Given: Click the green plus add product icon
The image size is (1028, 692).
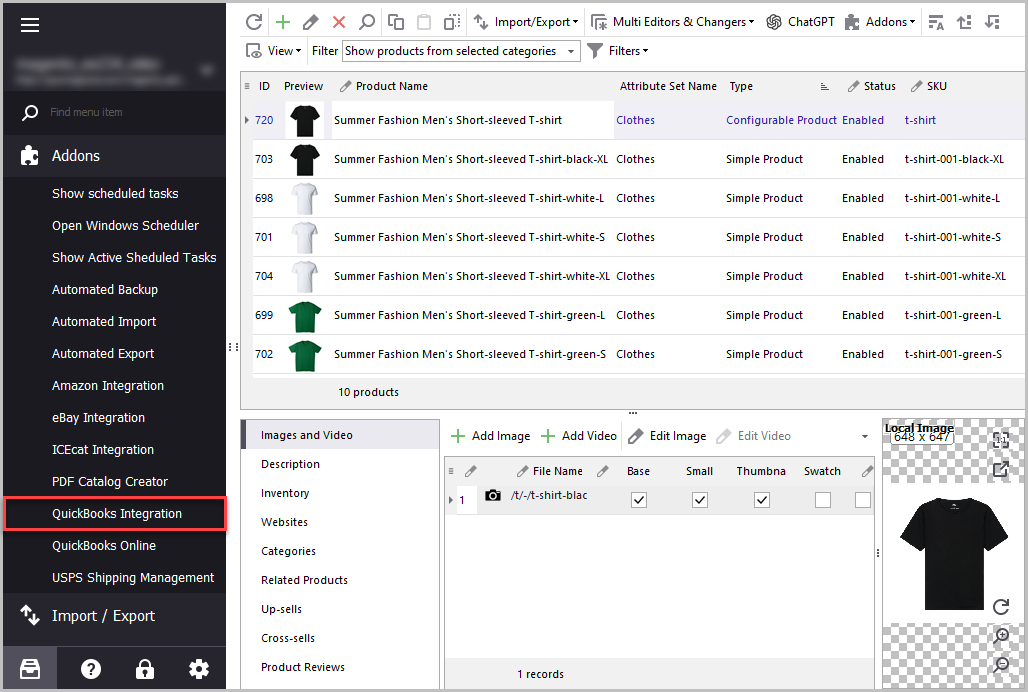Looking at the screenshot, I should (x=283, y=22).
